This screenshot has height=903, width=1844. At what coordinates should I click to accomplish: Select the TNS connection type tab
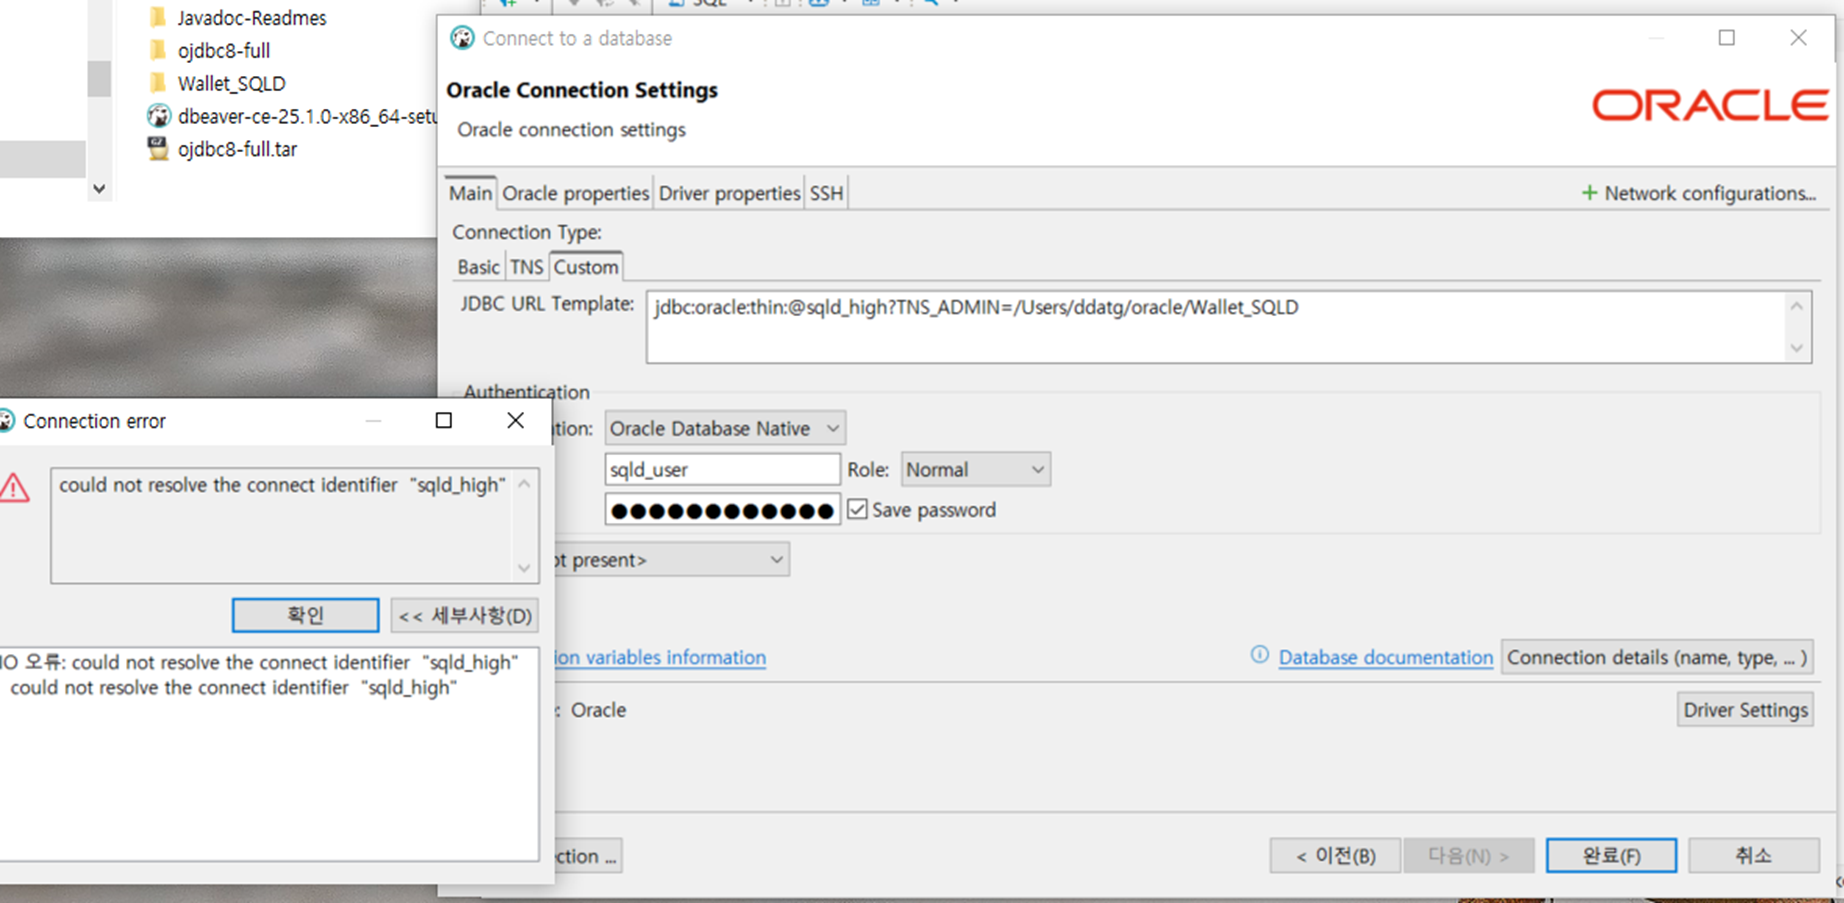(x=526, y=267)
